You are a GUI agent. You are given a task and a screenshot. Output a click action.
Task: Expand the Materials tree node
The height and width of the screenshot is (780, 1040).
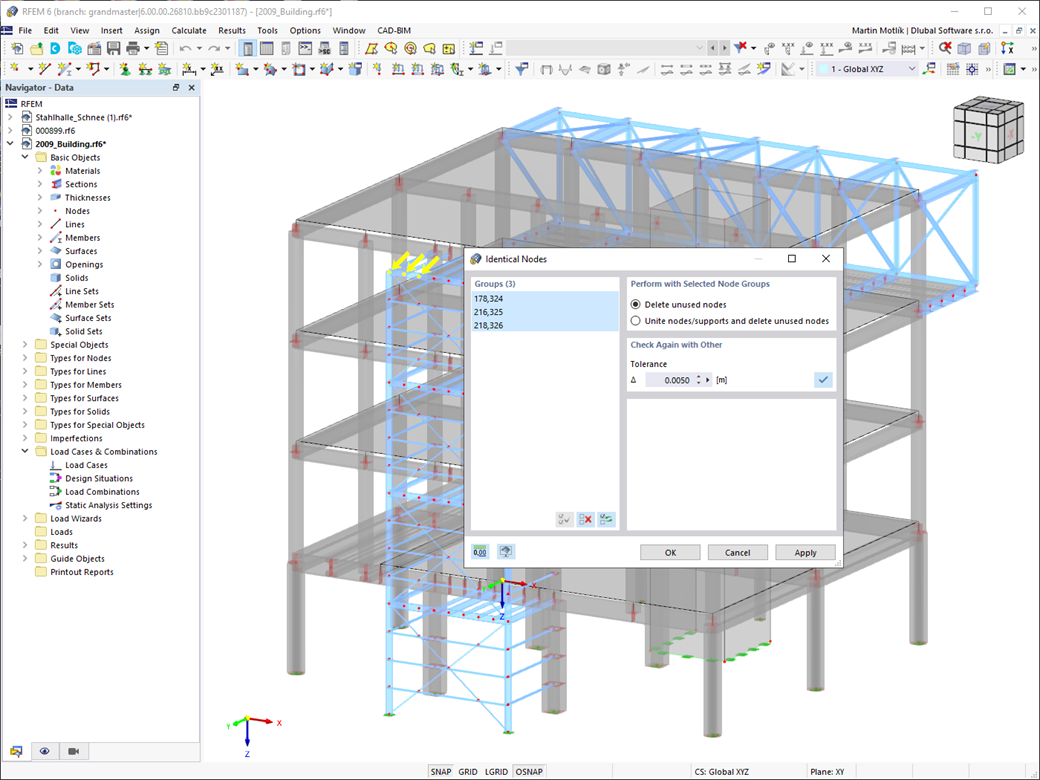40,171
